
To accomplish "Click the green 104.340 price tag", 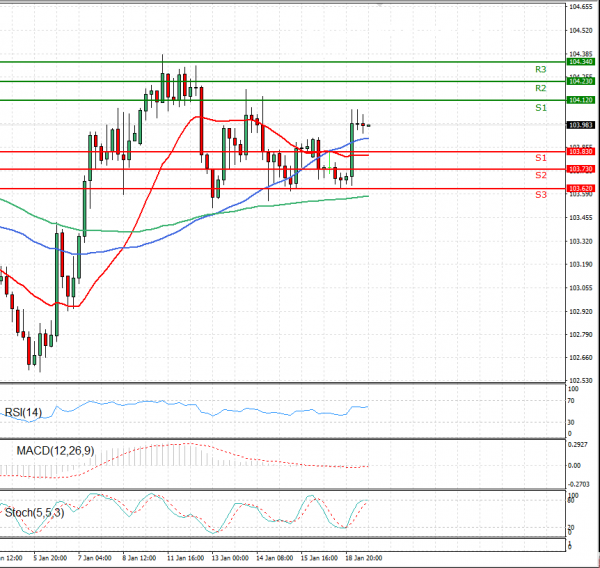I will (581, 62).
